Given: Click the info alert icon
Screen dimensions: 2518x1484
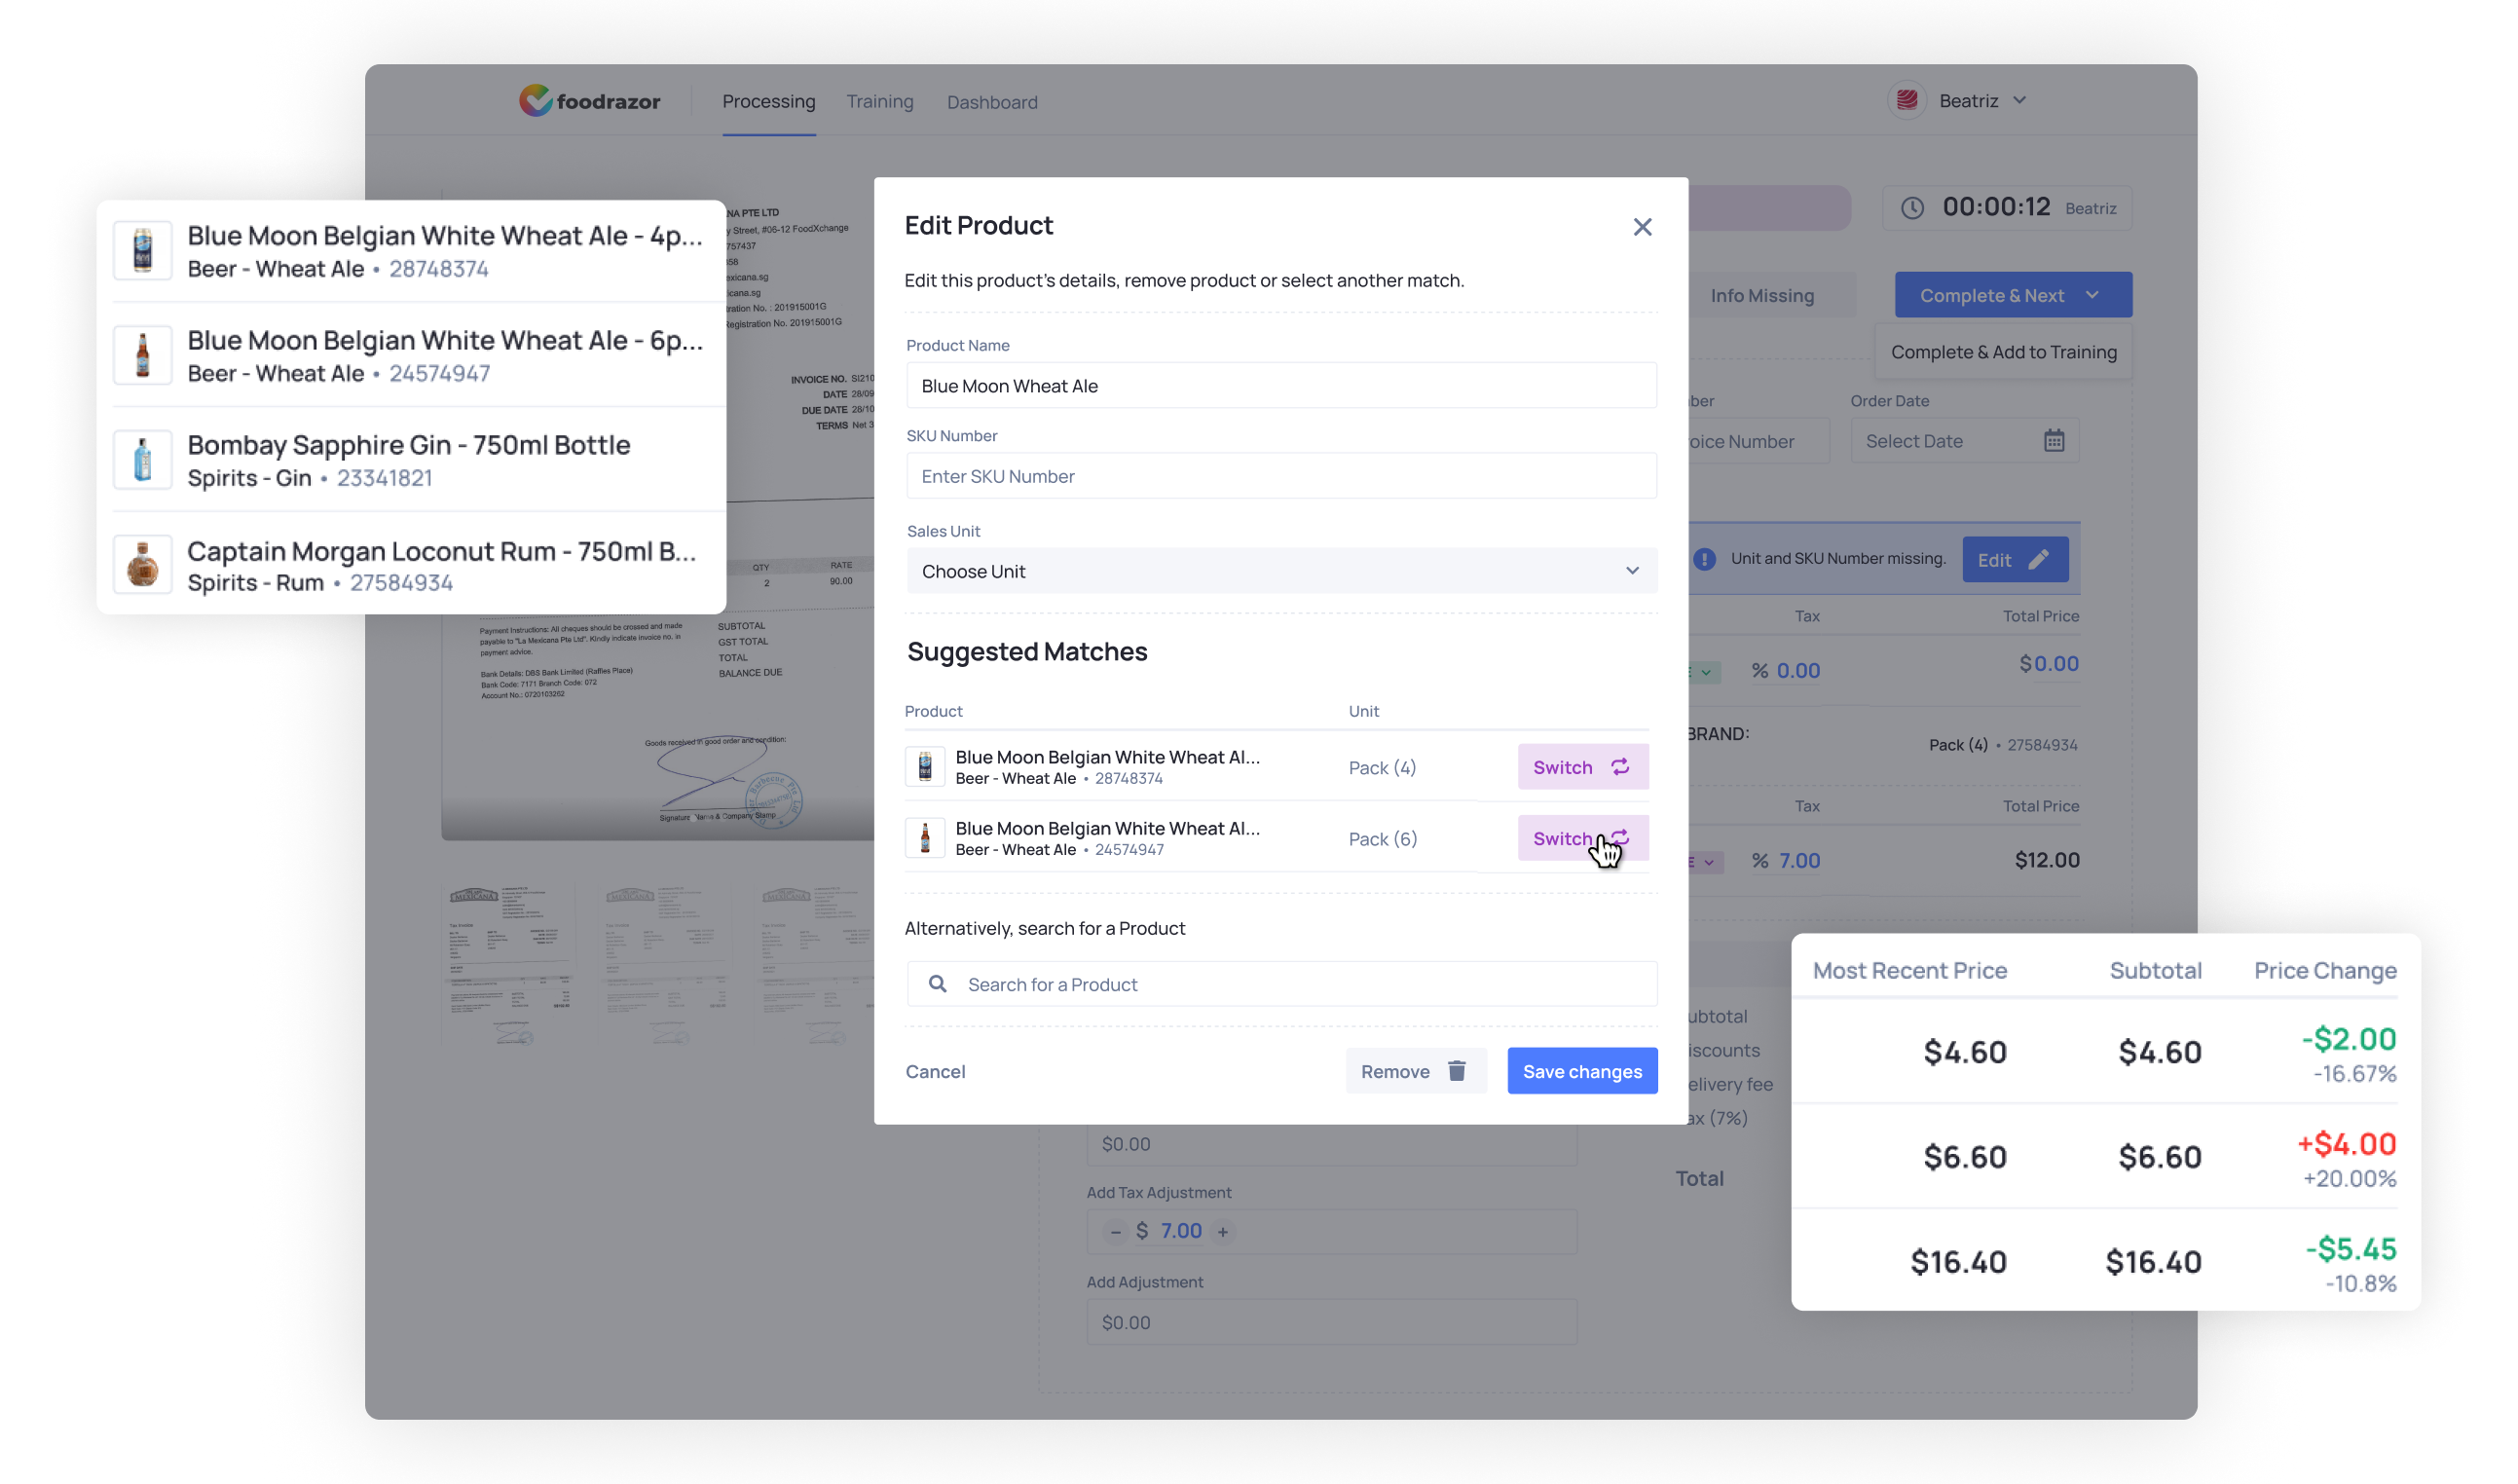Looking at the screenshot, I should (1704, 559).
